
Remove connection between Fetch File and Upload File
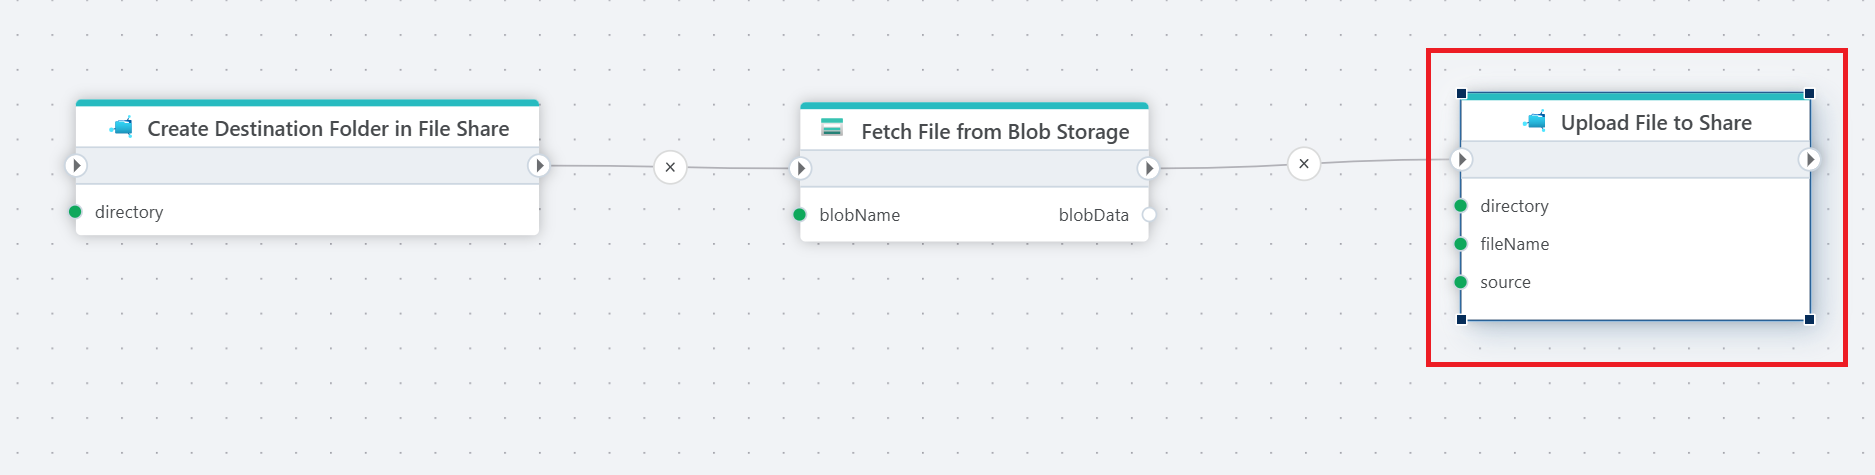[1304, 163]
